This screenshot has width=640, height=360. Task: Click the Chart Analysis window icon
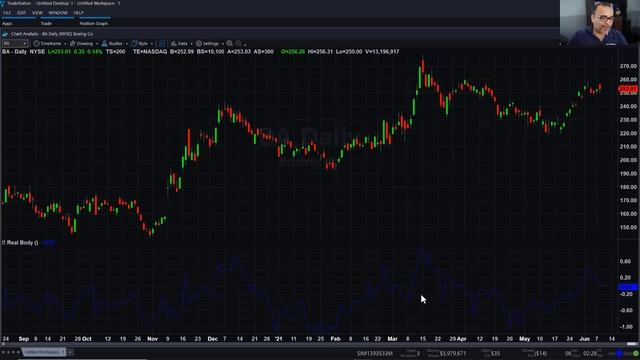pos(5,34)
